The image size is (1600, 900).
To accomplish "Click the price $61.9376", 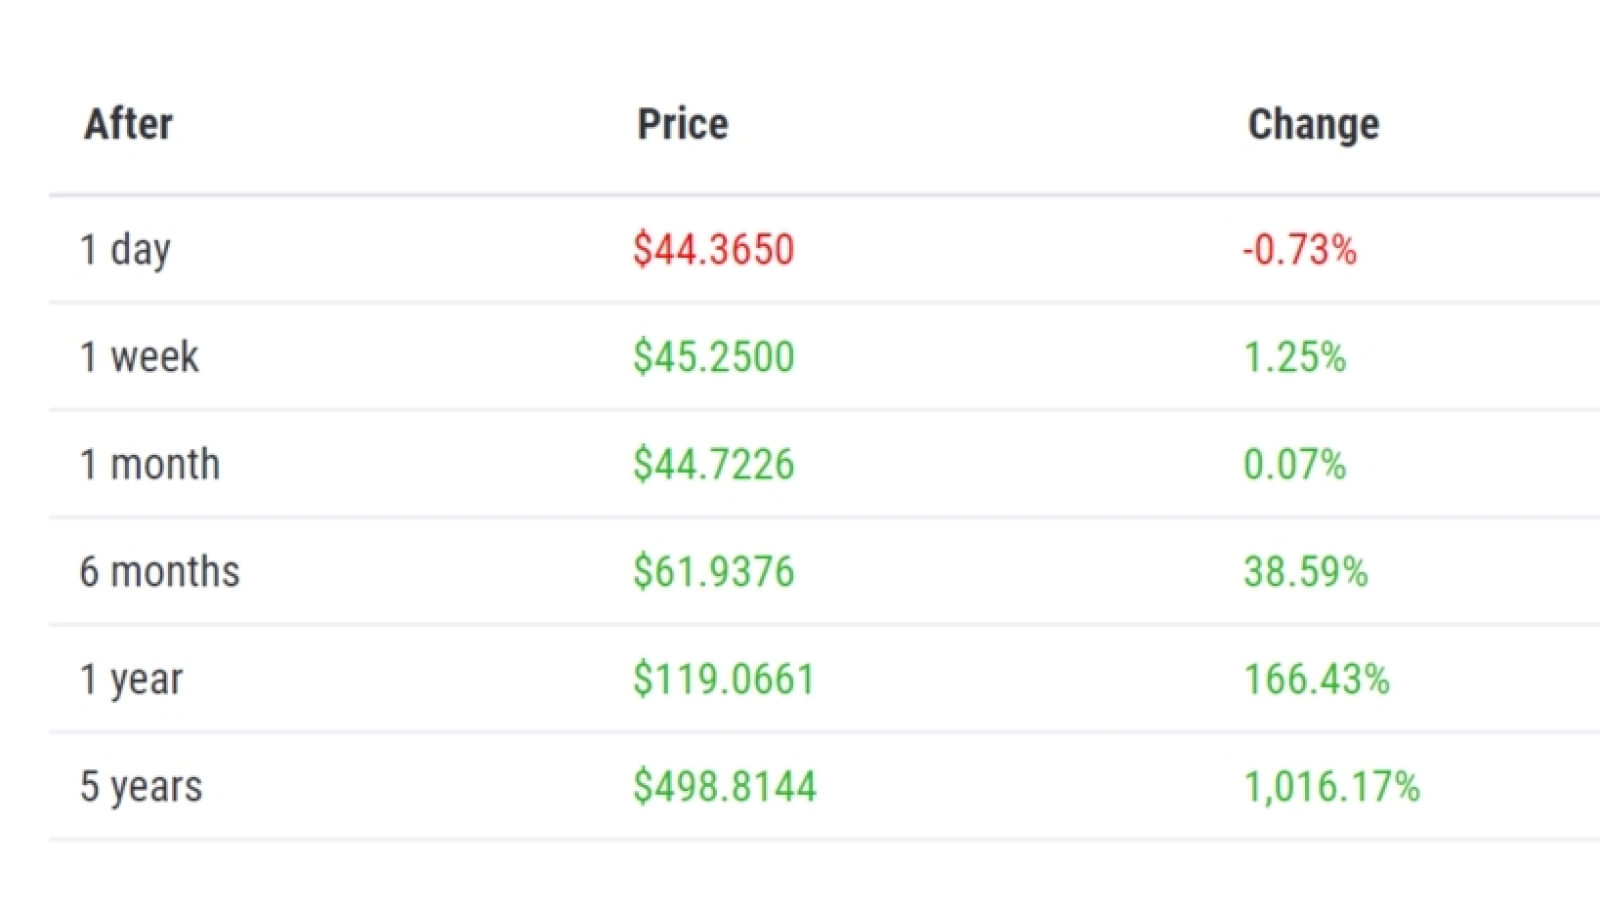I will 714,571.
